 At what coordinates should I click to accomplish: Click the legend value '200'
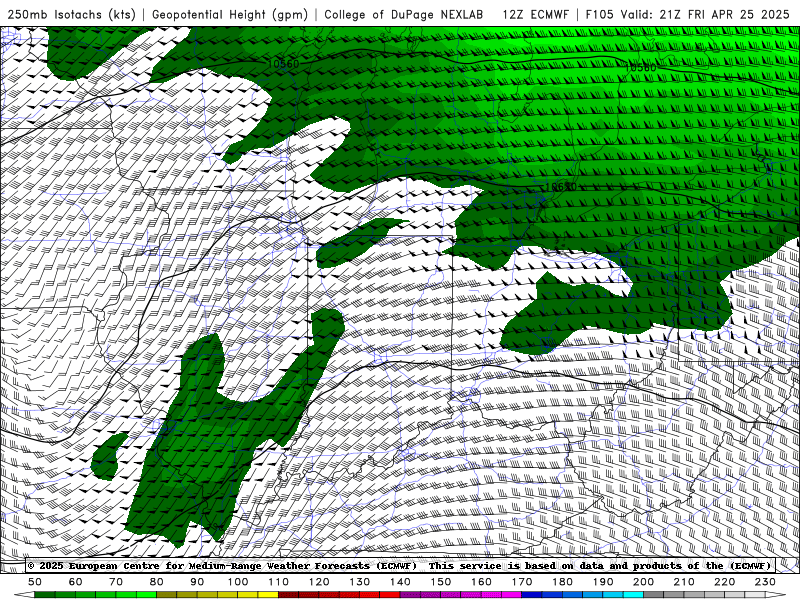643,582
